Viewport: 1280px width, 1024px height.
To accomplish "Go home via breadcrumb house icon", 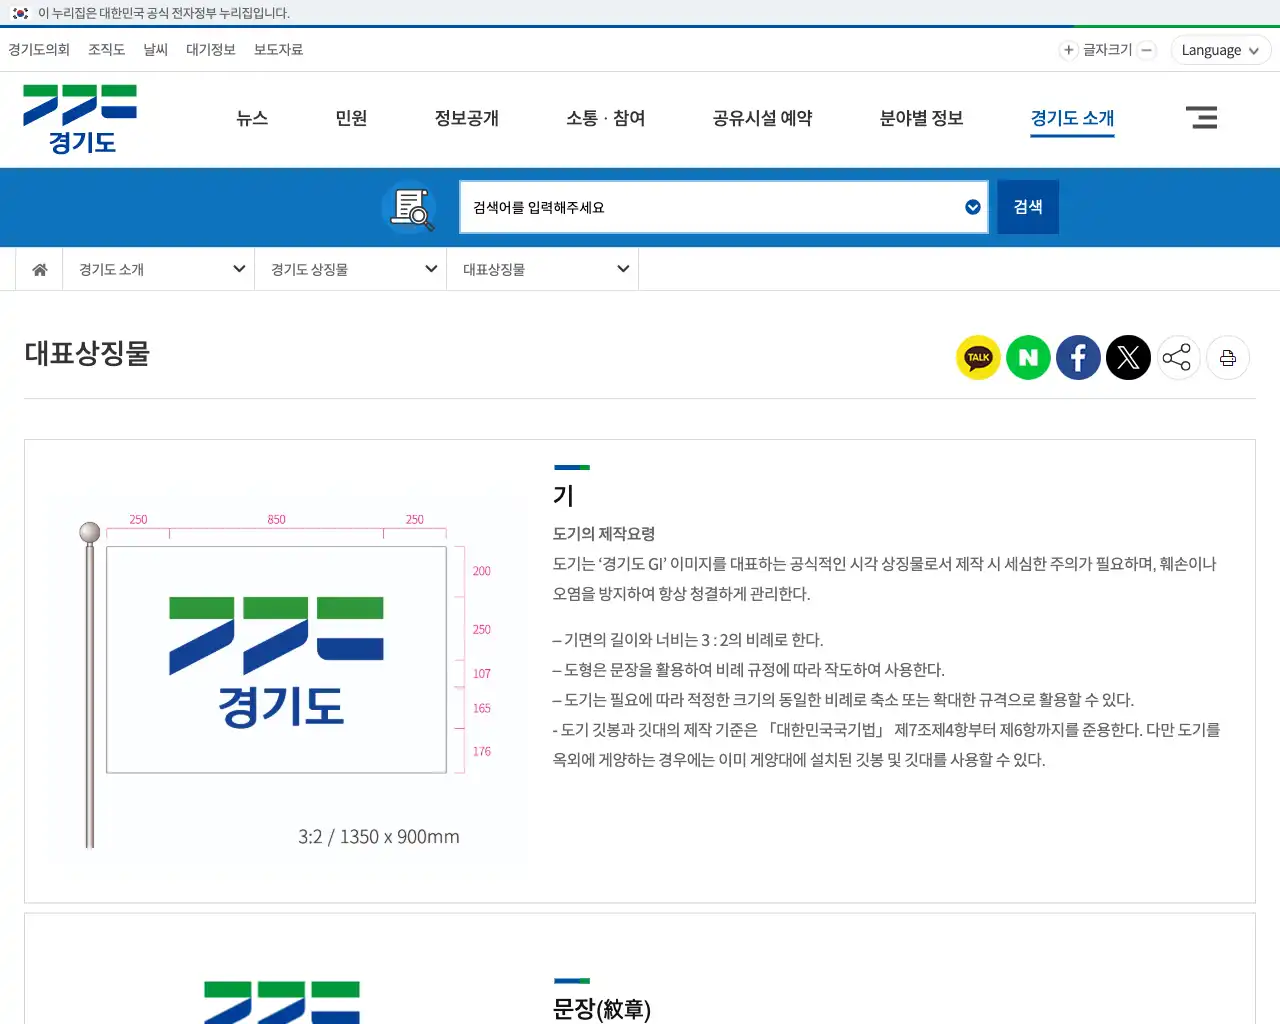I will (40, 269).
